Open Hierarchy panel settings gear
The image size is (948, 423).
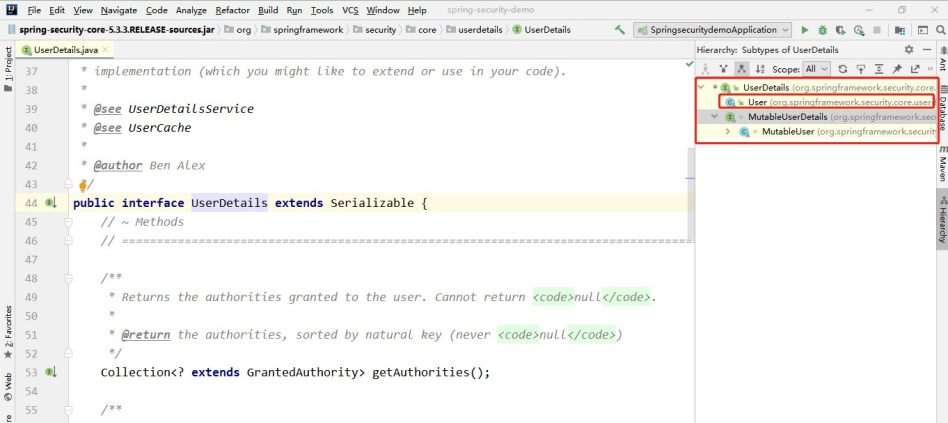click(x=908, y=49)
